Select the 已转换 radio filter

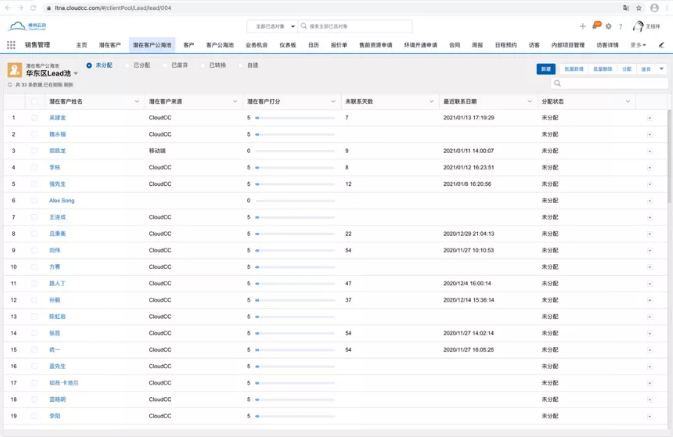[202, 66]
